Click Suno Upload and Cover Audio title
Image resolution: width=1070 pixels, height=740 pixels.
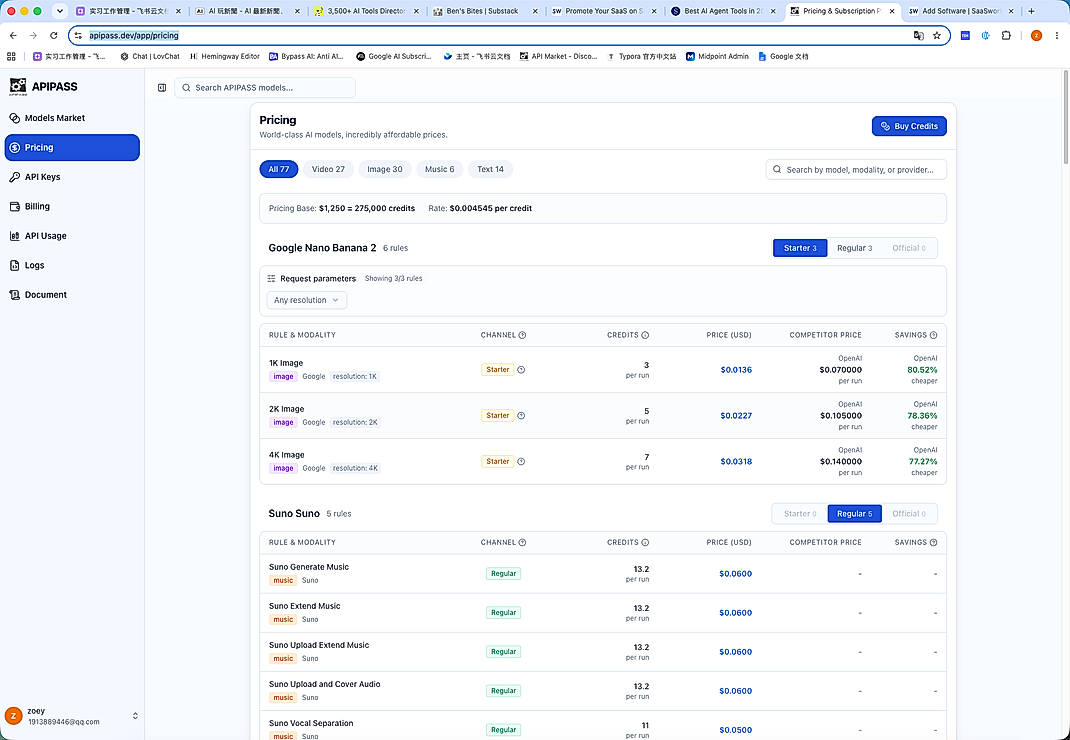tap(324, 684)
